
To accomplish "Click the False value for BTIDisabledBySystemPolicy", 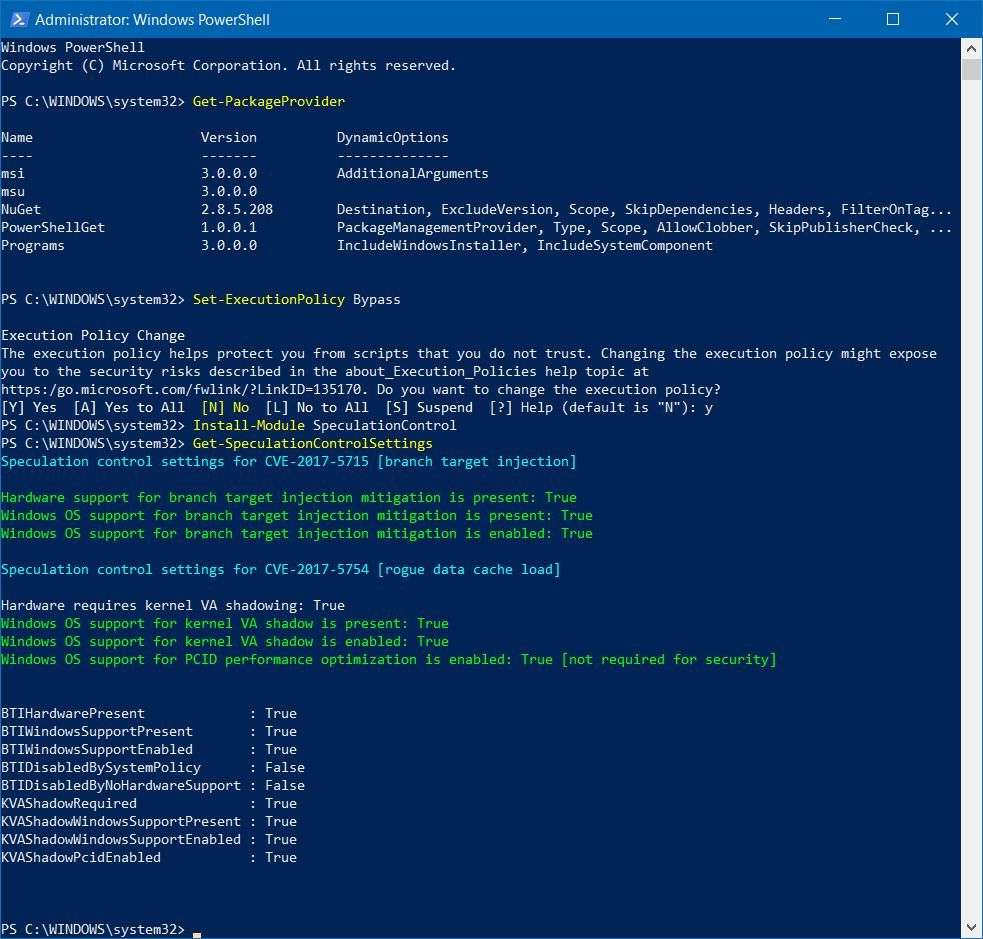I will [285, 768].
